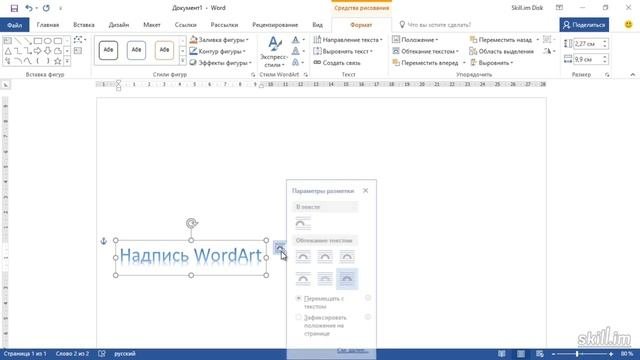Go to the Рассылки tab
640x360 pixels.
pyautogui.click(x=224, y=25)
